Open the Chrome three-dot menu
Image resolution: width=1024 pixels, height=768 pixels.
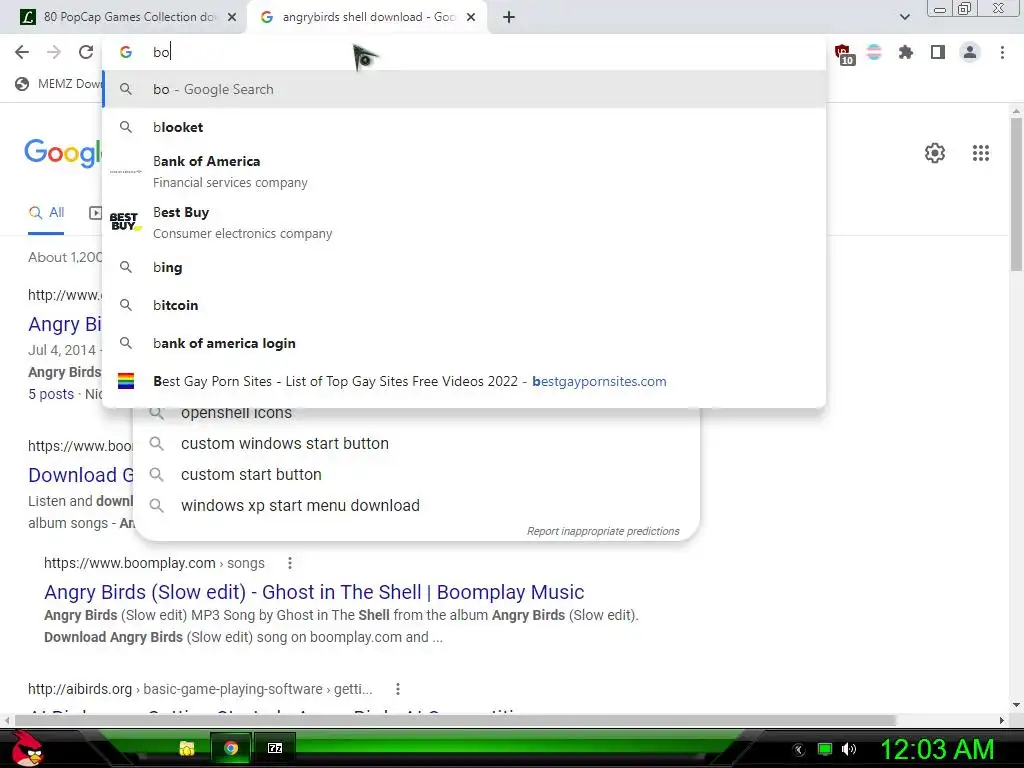(1002, 52)
